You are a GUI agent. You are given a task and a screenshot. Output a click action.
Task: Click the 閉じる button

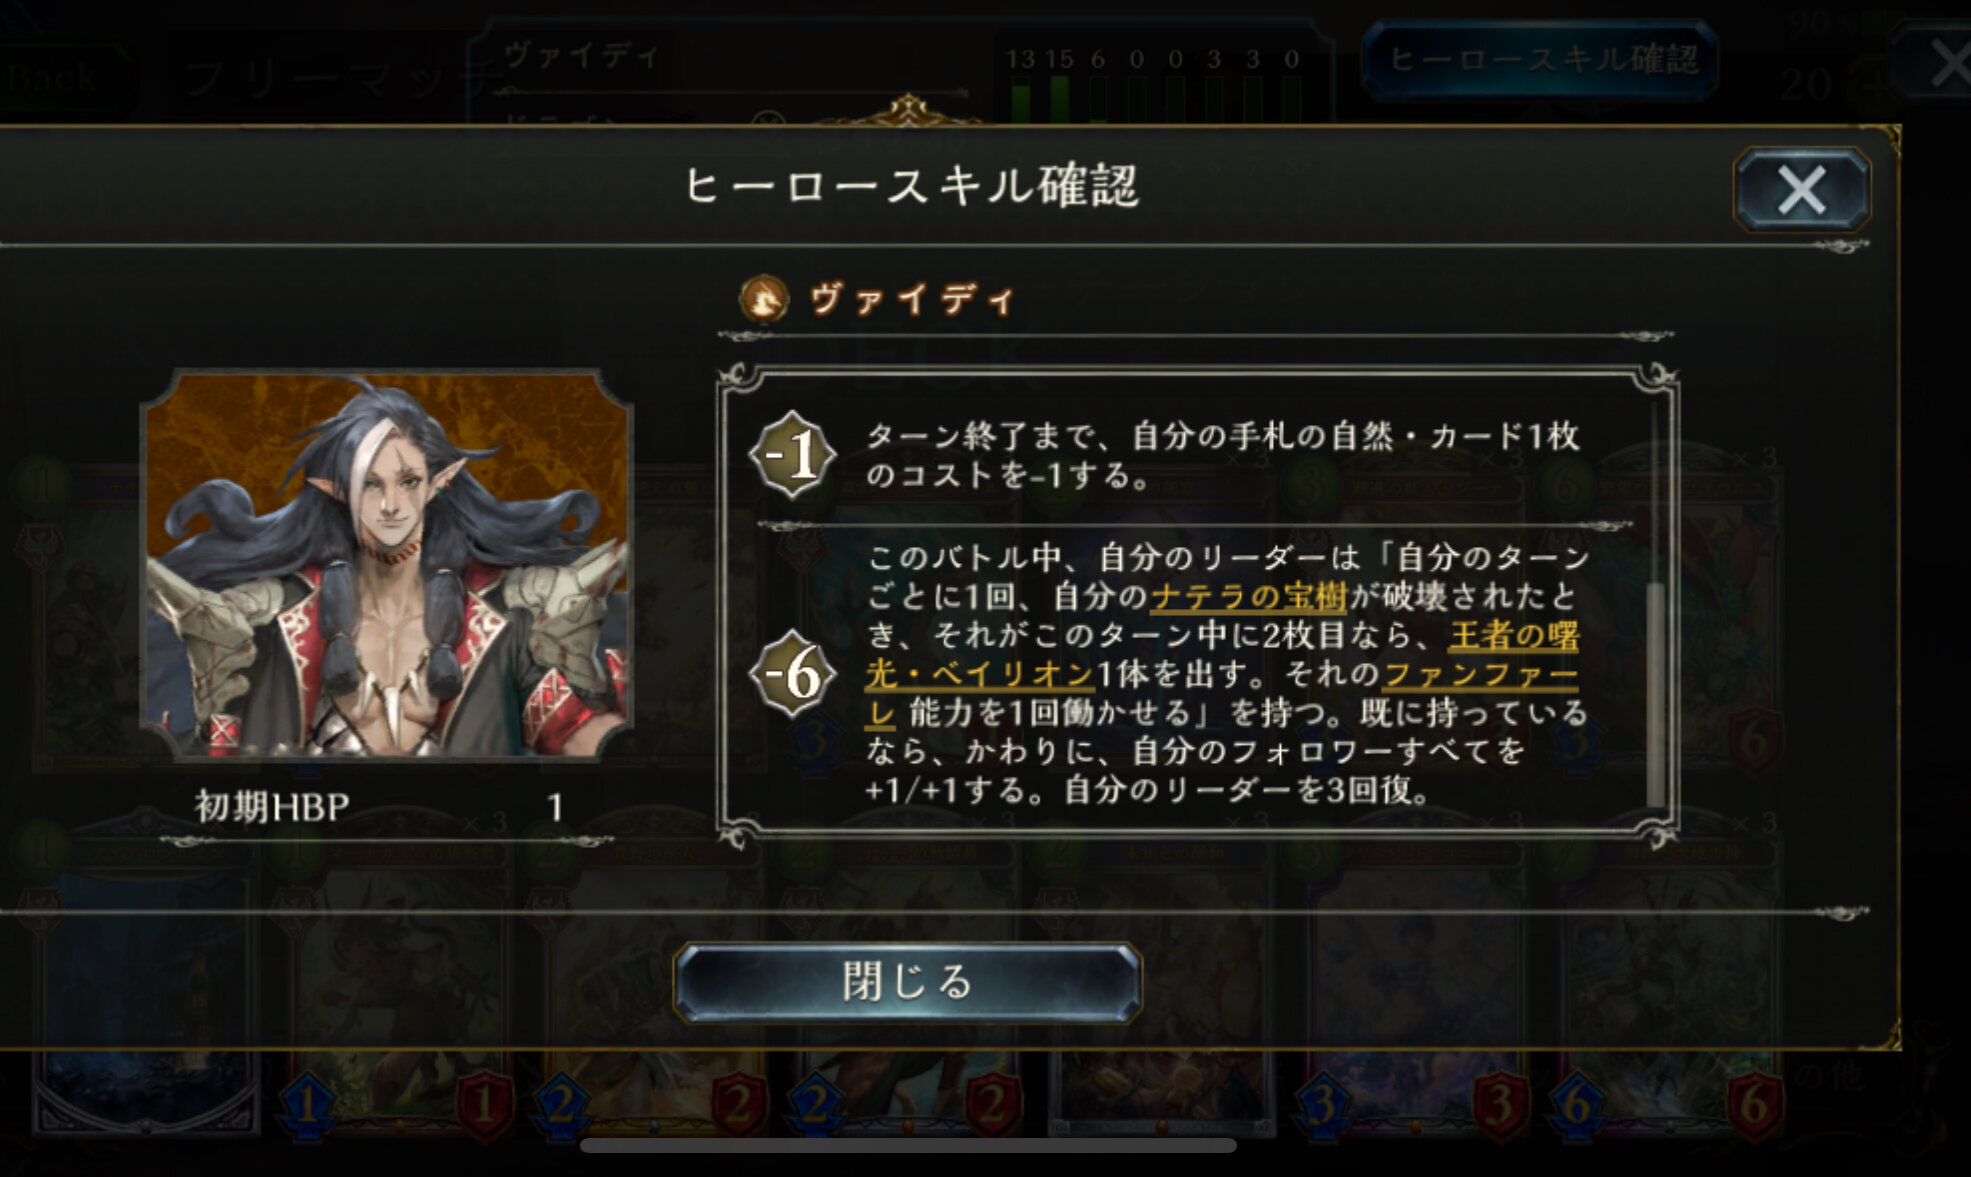tap(908, 982)
